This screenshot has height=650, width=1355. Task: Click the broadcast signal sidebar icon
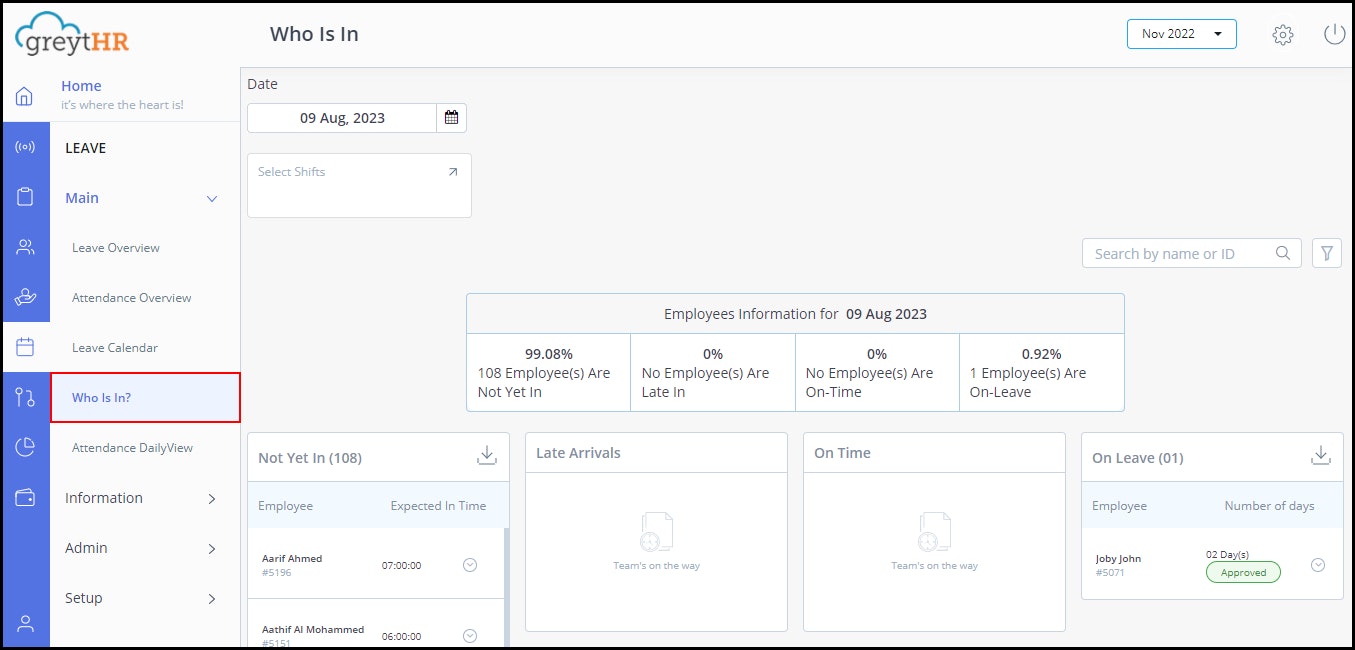[x=25, y=147]
